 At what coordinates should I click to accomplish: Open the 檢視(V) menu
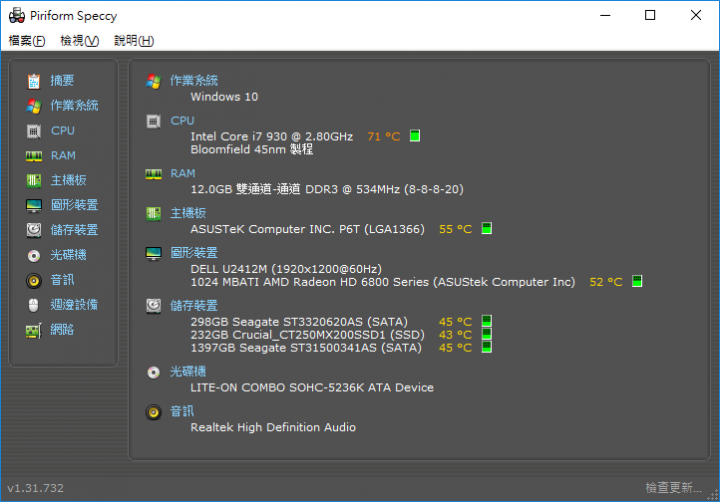click(x=79, y=41)
